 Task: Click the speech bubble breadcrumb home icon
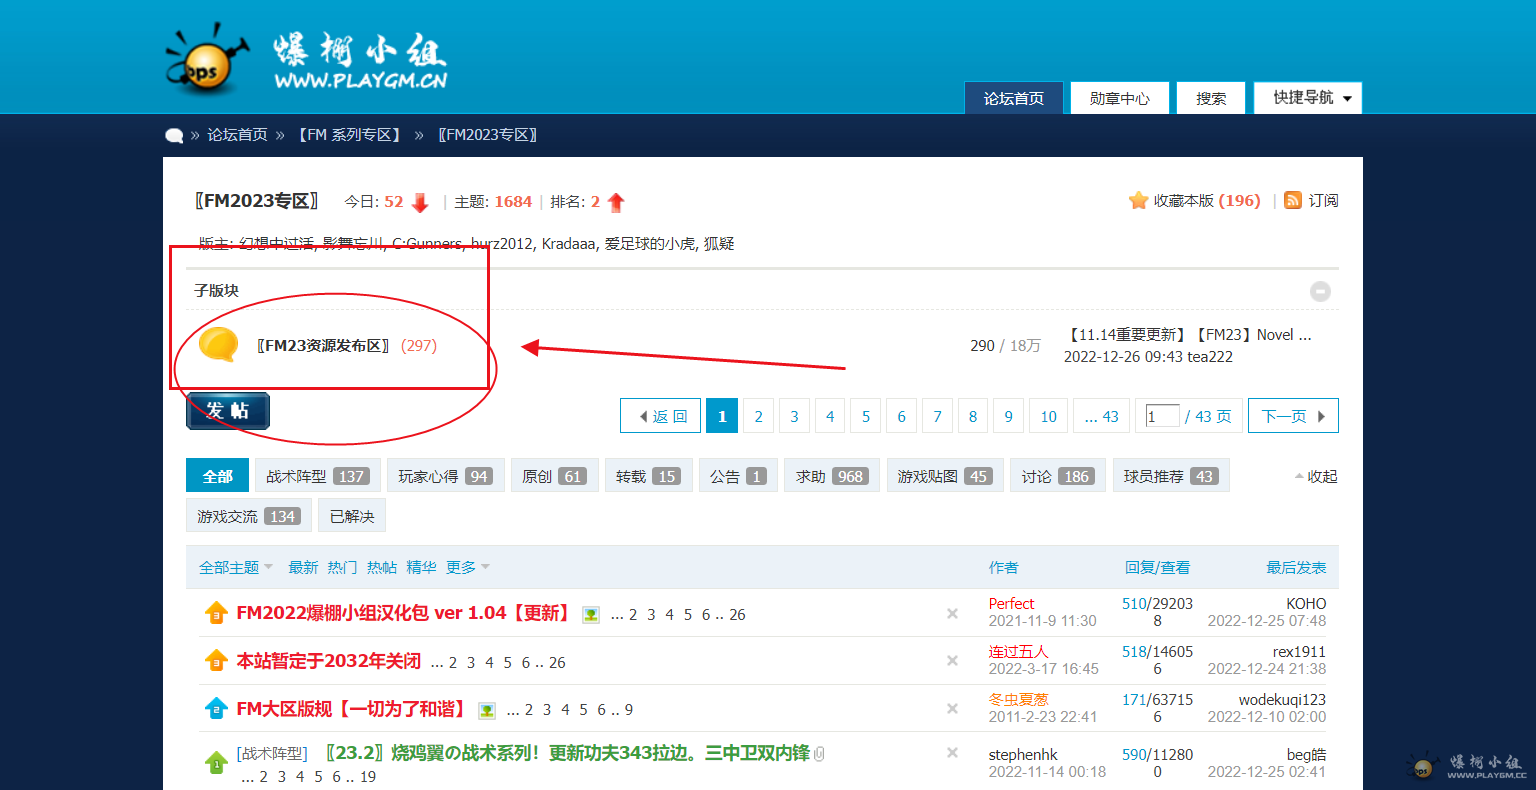[174, 136]
